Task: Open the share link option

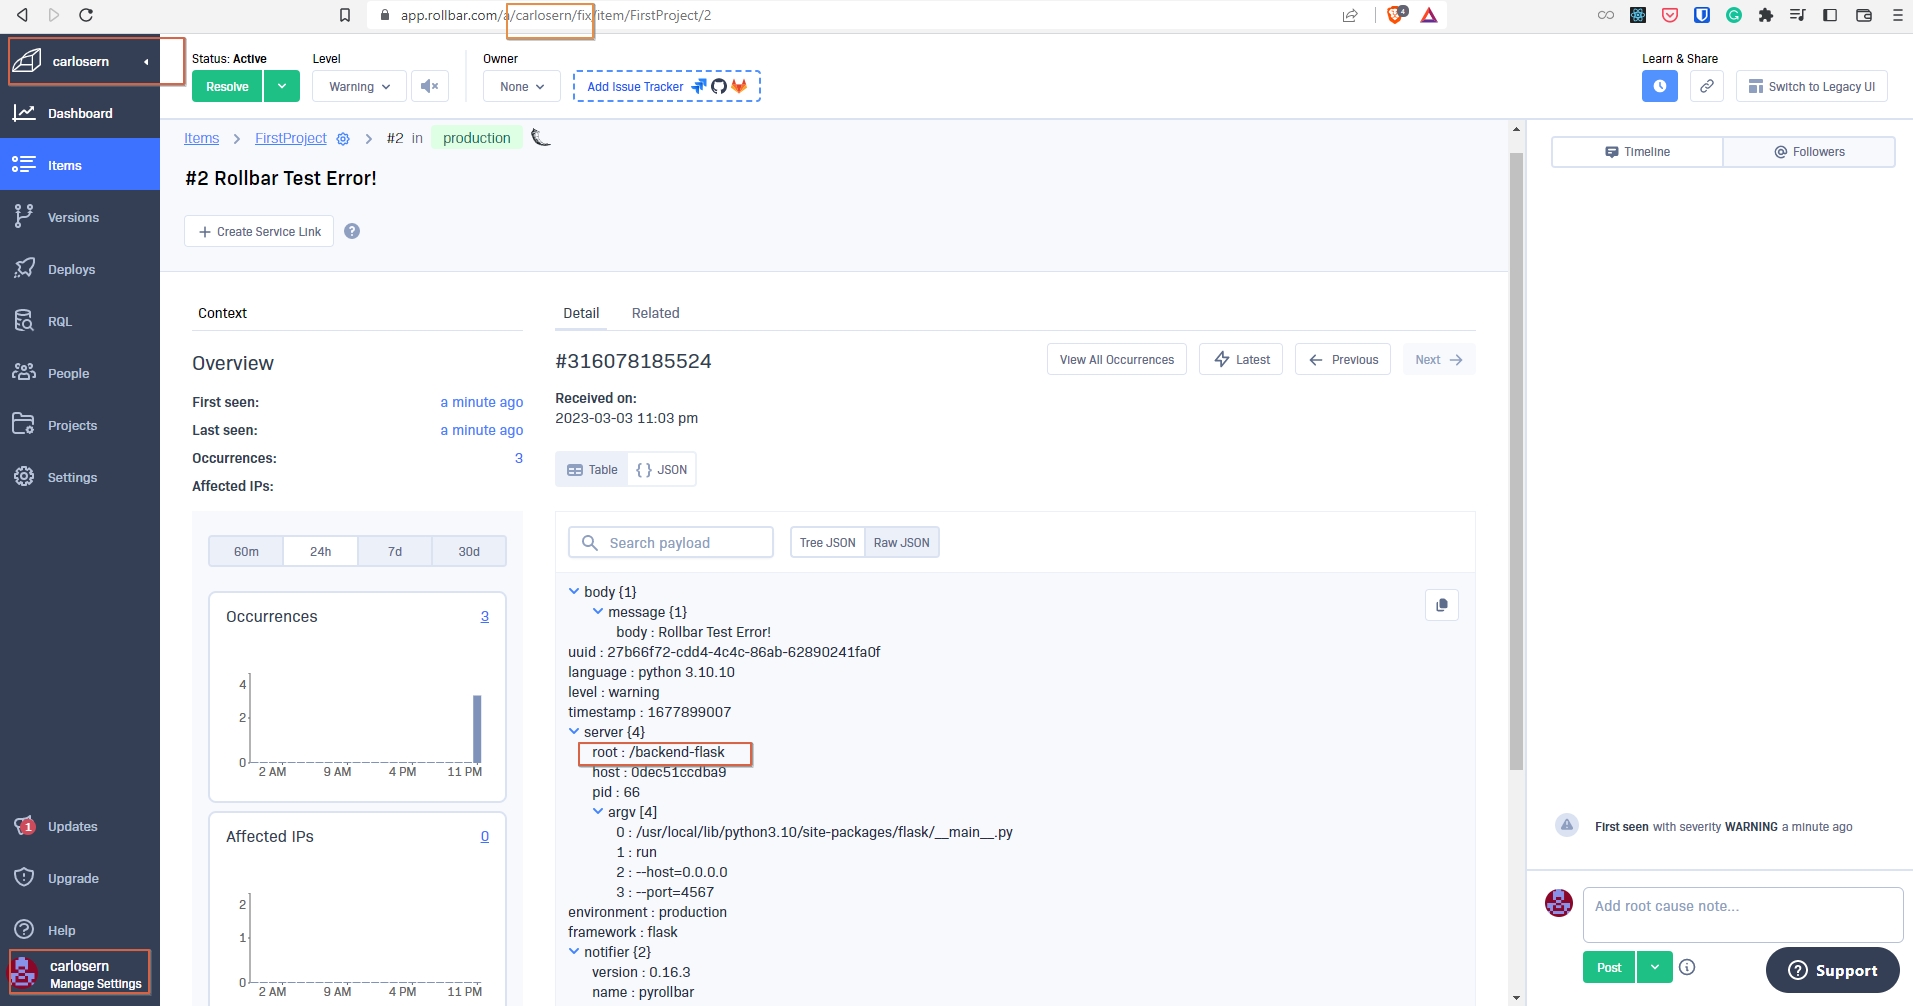Action: coord(1707,86)
